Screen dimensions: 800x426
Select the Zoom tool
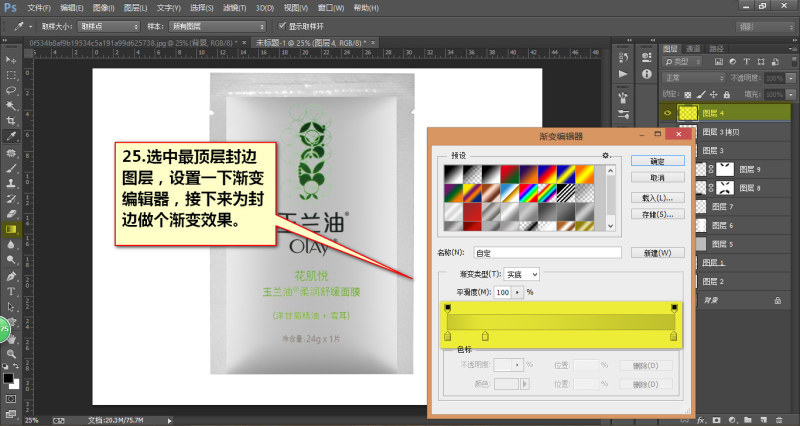pos(11,354)
